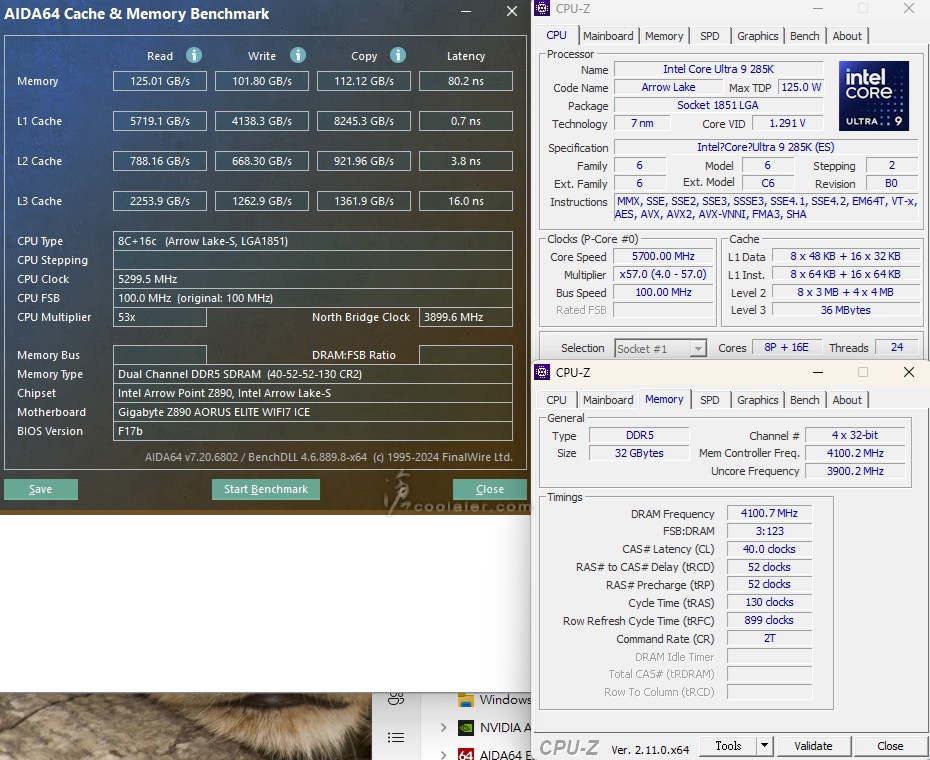Click the info icon beside Write

click(298, 55)
